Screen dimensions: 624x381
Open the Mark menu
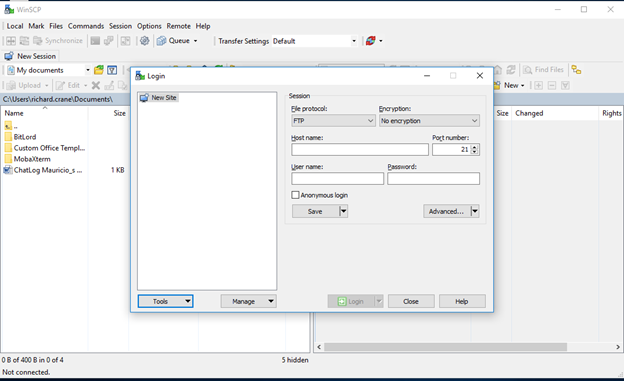(x=36, y=26)
